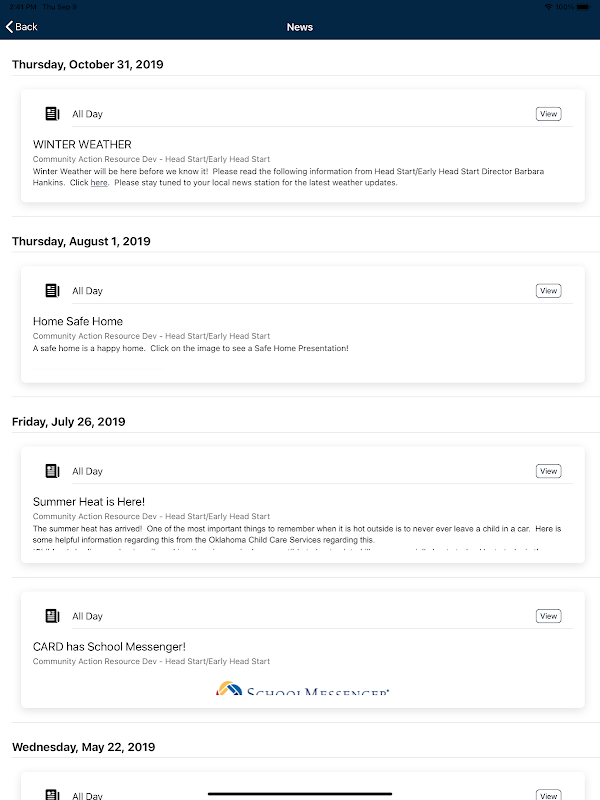
Task: Click the Home Safe Home news icon
Action: tap(52, 291)
